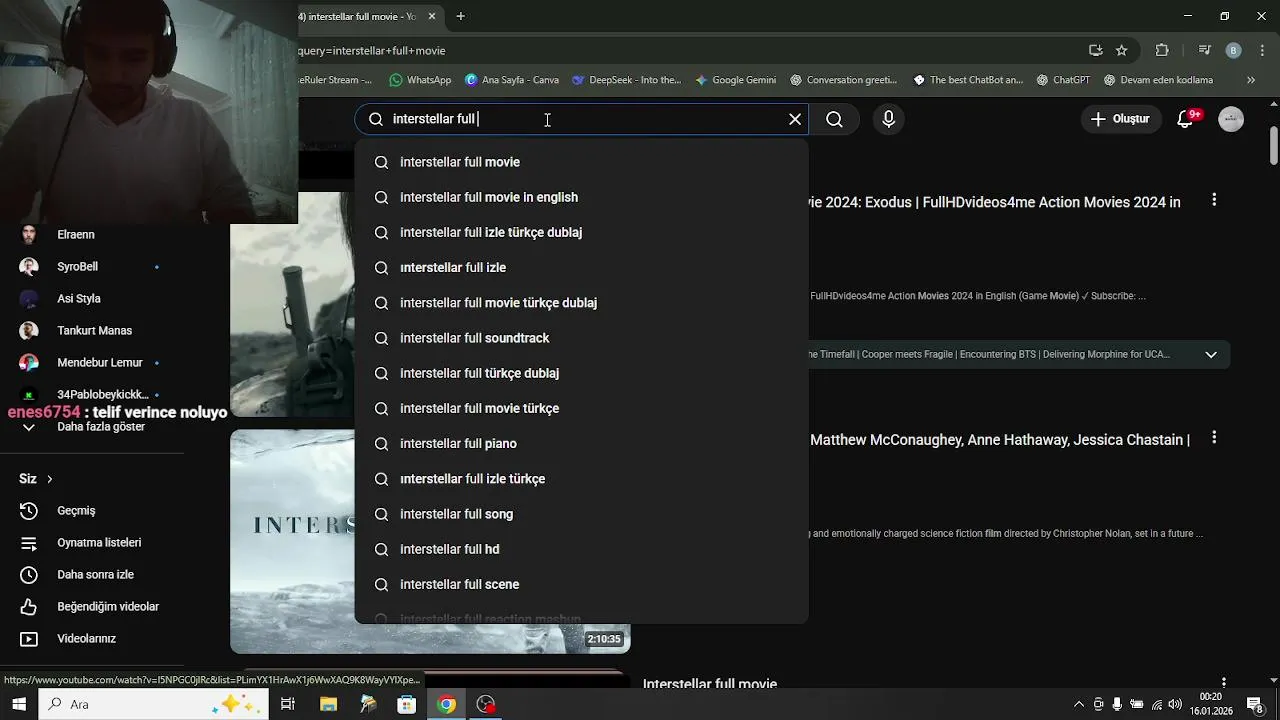Select suggestion interstellar full movie in english

581,197
